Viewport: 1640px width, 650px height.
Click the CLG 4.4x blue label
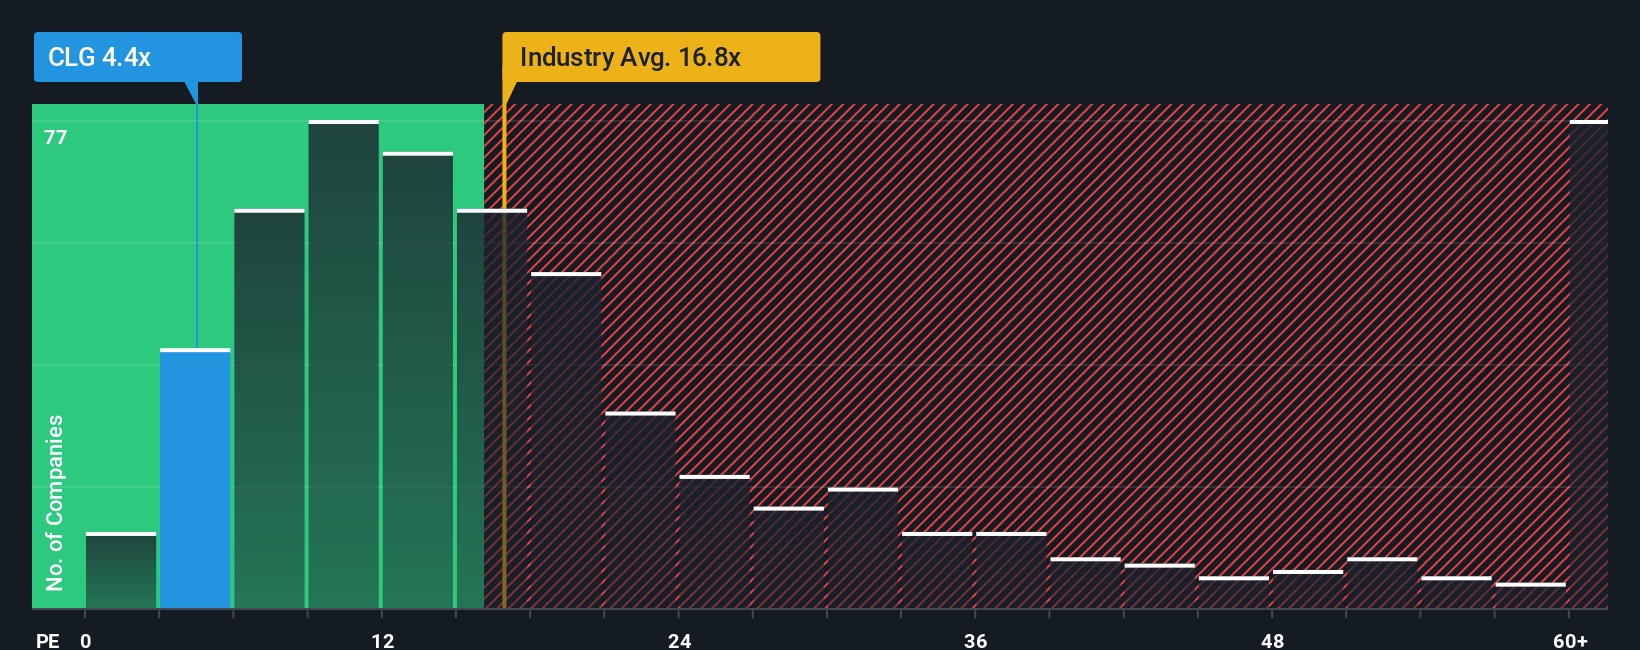(x=137, y=57)
